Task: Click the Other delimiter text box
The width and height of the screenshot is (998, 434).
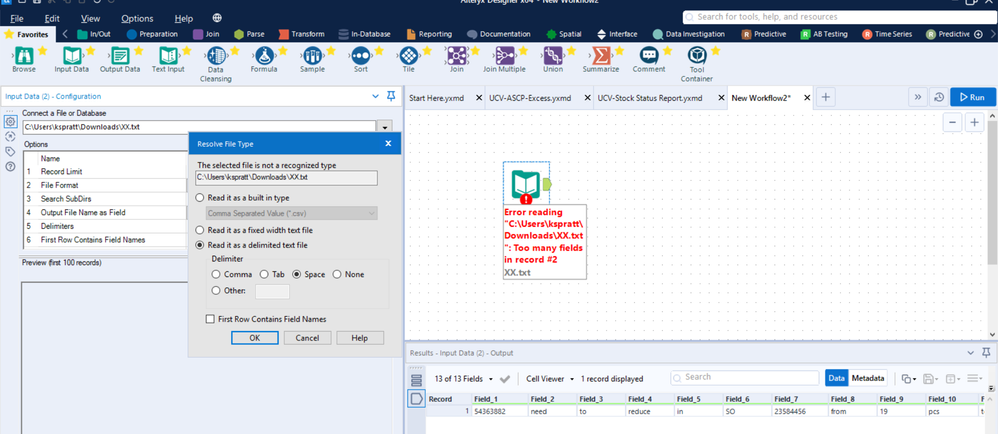Action: (272, 291)
